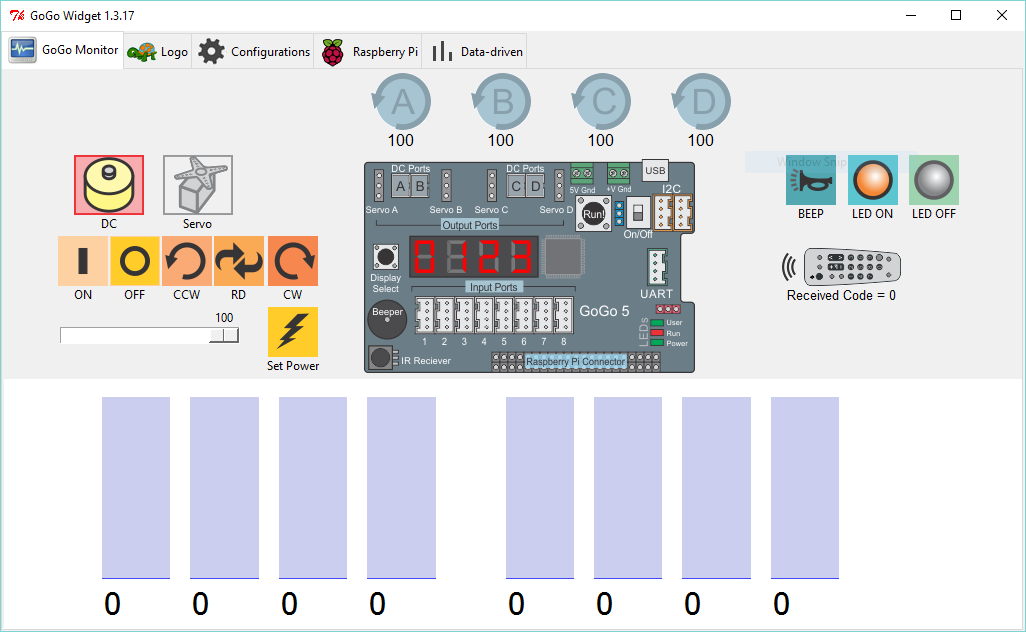Click the RD reverse direction icon
This screenshot has height=632, width=1026.
(239, 261)
